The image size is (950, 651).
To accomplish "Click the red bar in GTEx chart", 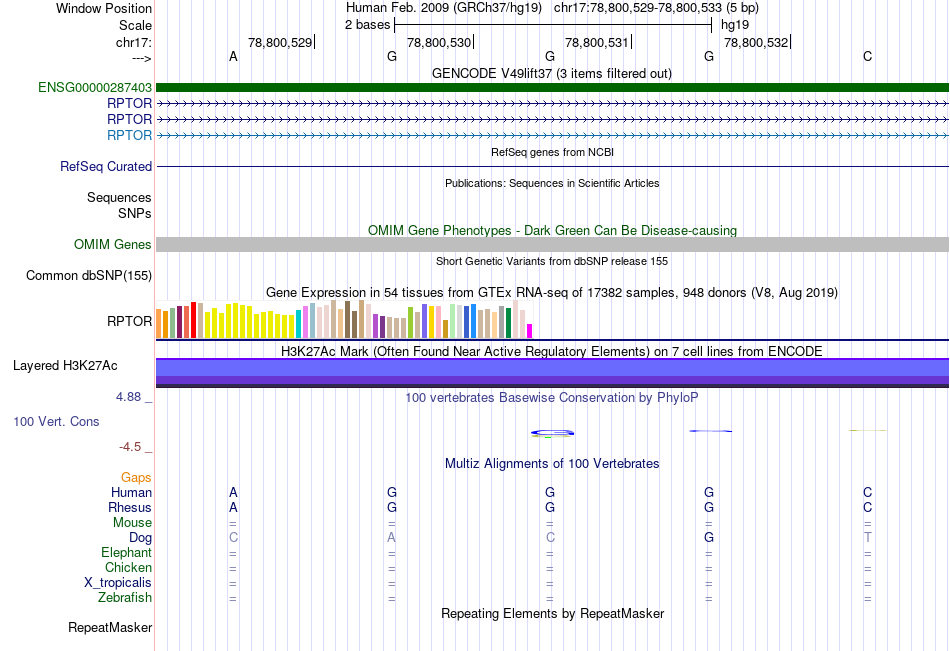I will click(x=193, y=320).
